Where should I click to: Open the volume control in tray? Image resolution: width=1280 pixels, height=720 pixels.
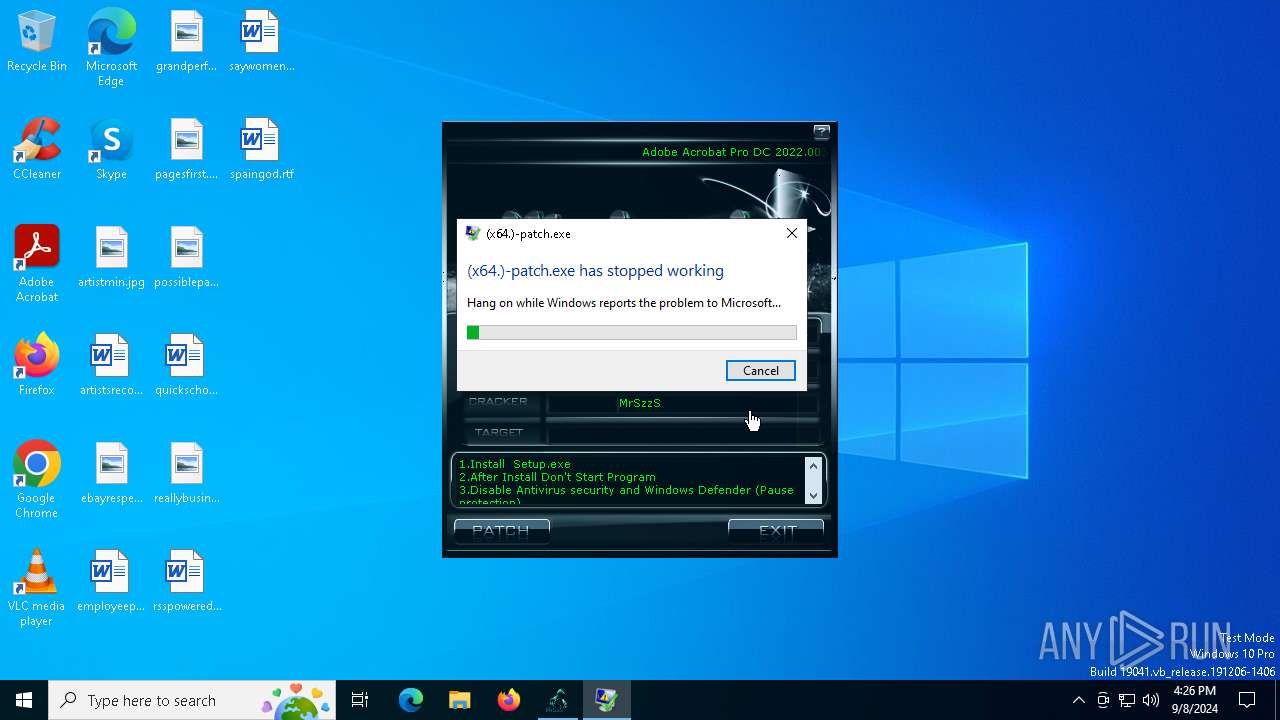pos(1151,700)
